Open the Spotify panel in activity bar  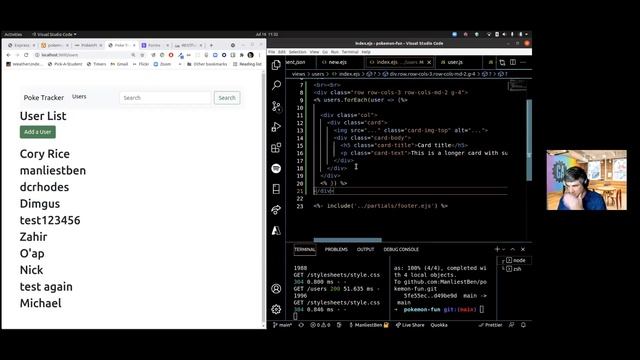pyautogui.click(x=276, y=168)
